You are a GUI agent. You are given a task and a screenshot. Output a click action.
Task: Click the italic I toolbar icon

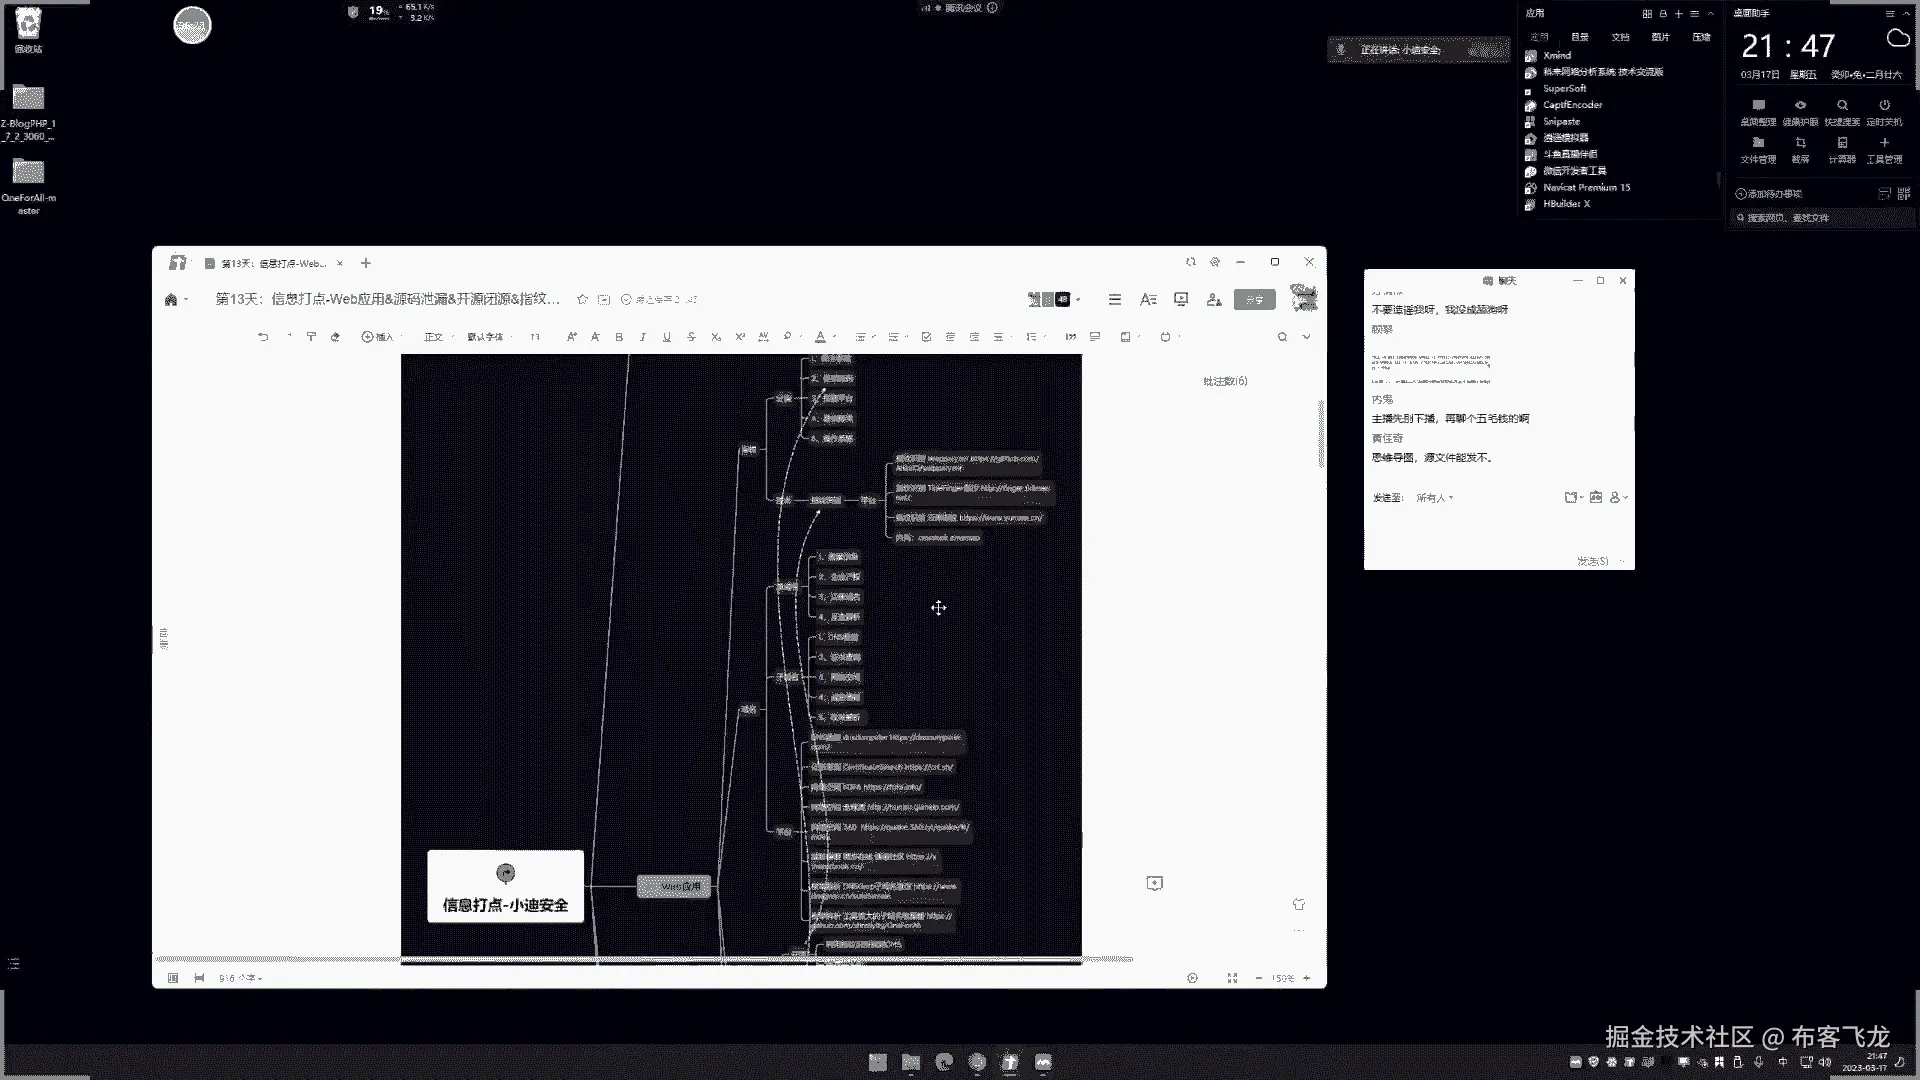coord(643,337)
